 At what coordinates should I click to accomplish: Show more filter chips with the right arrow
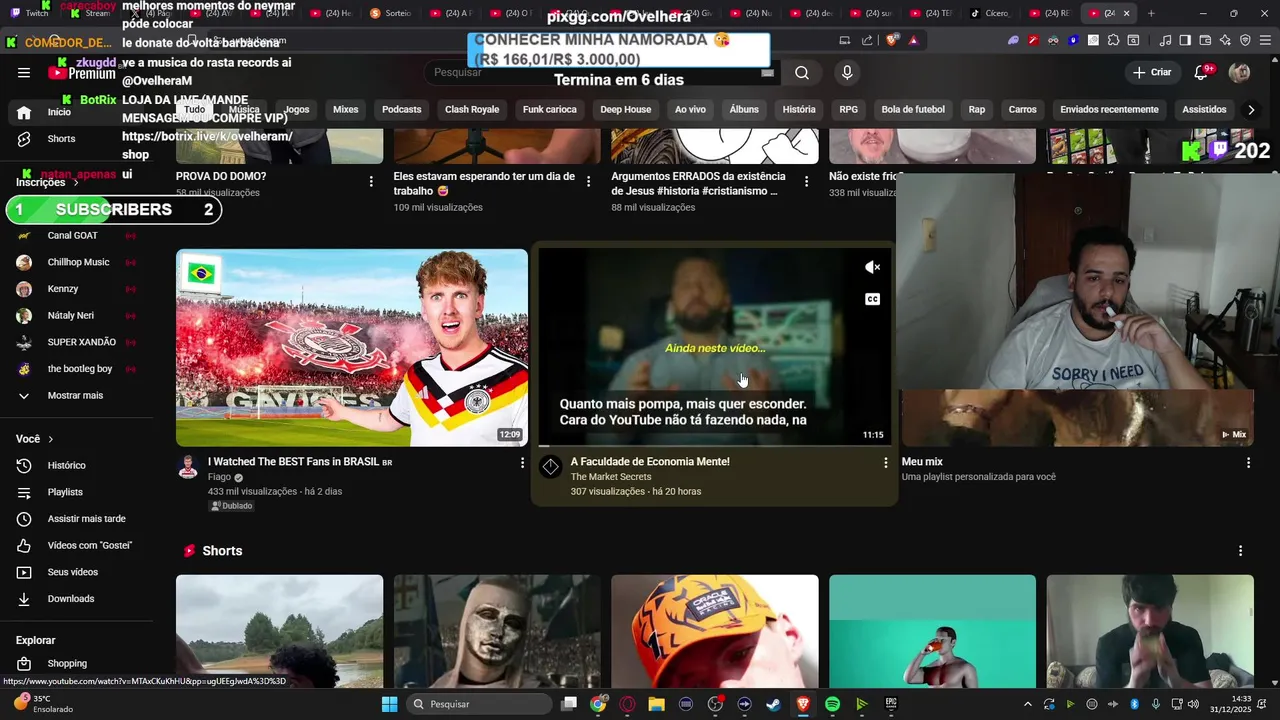1251,109
